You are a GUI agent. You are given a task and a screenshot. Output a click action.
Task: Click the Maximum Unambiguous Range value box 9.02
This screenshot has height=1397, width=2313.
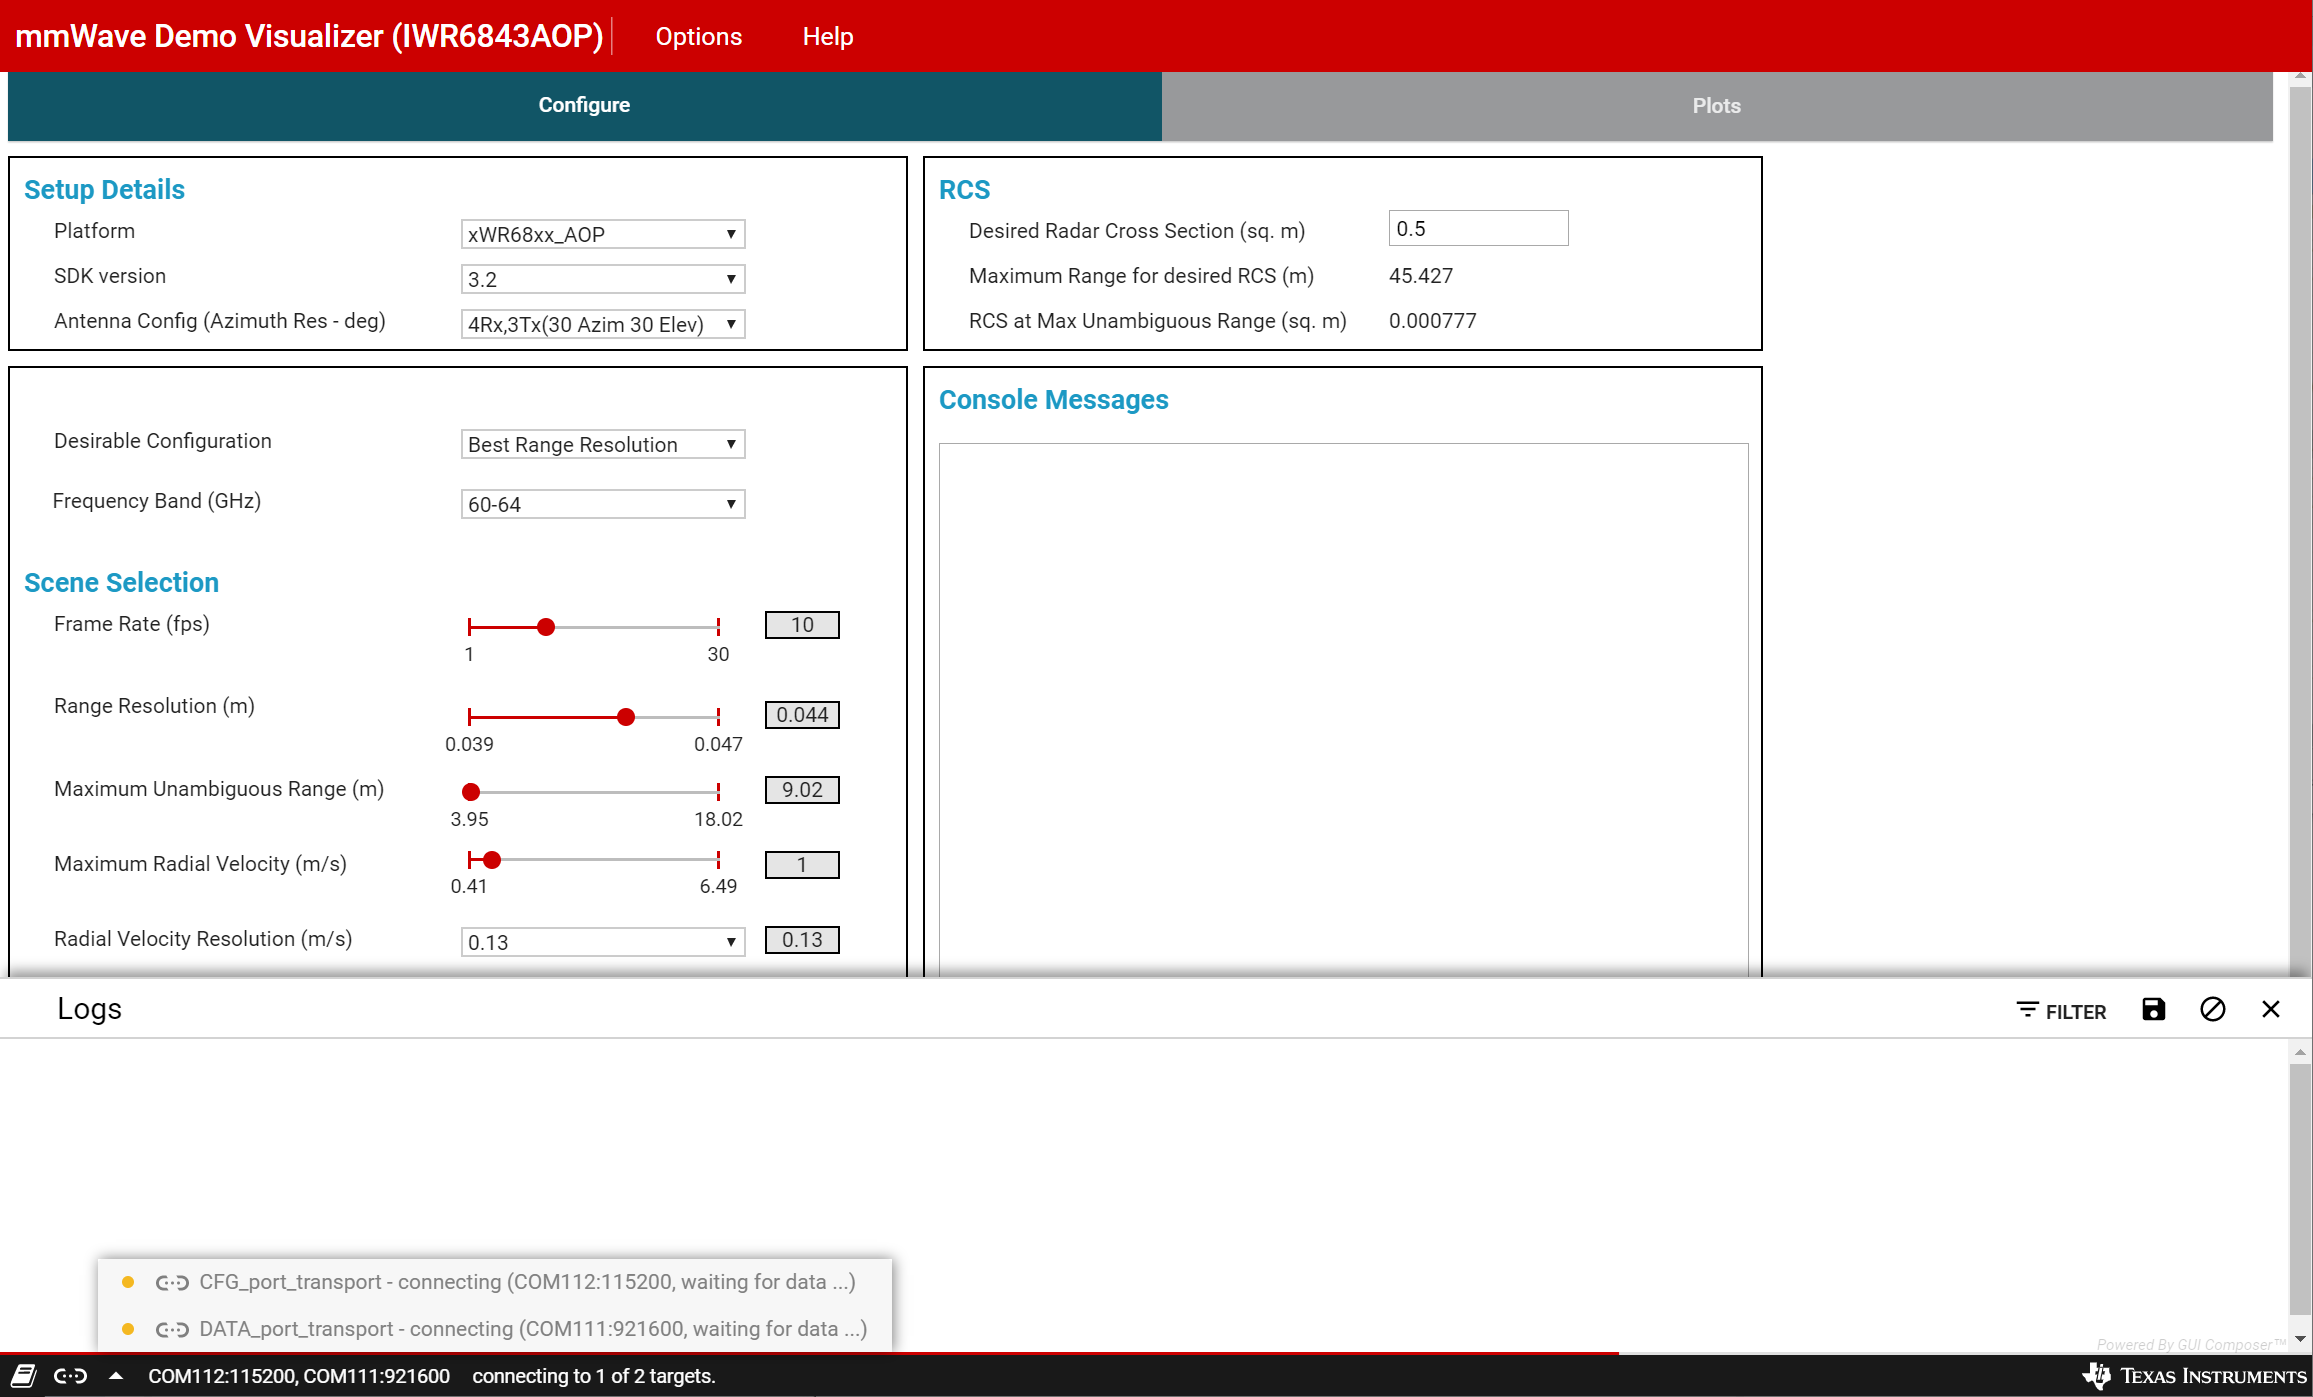click(x=802, y=790)
